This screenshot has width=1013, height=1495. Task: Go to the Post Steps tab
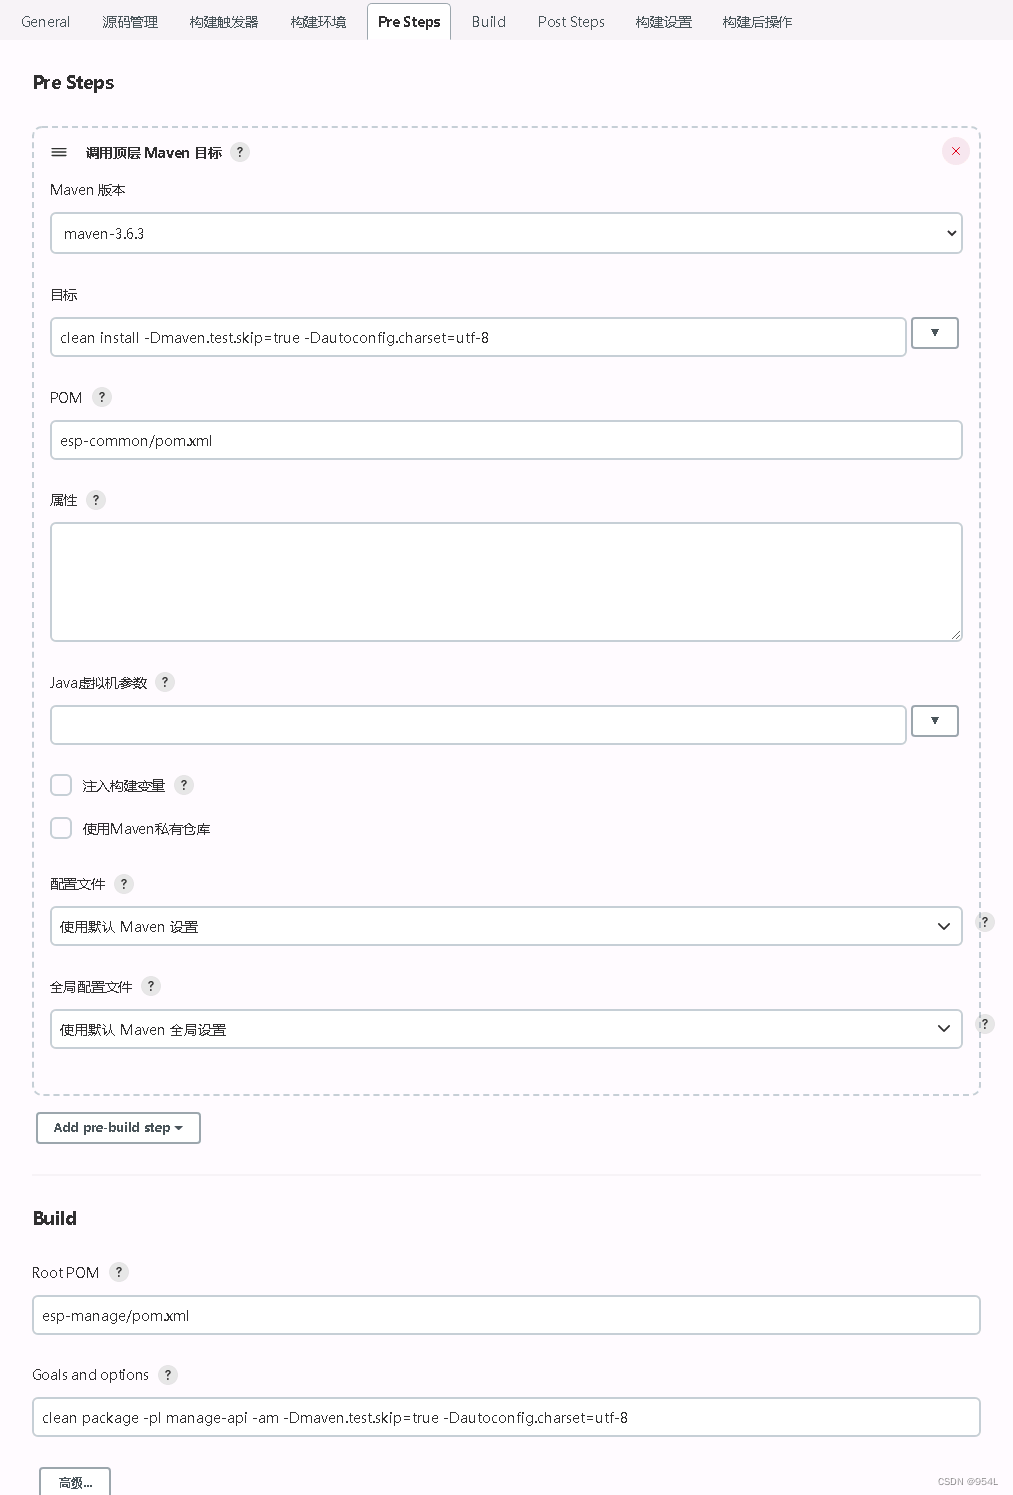pos(571,22)
